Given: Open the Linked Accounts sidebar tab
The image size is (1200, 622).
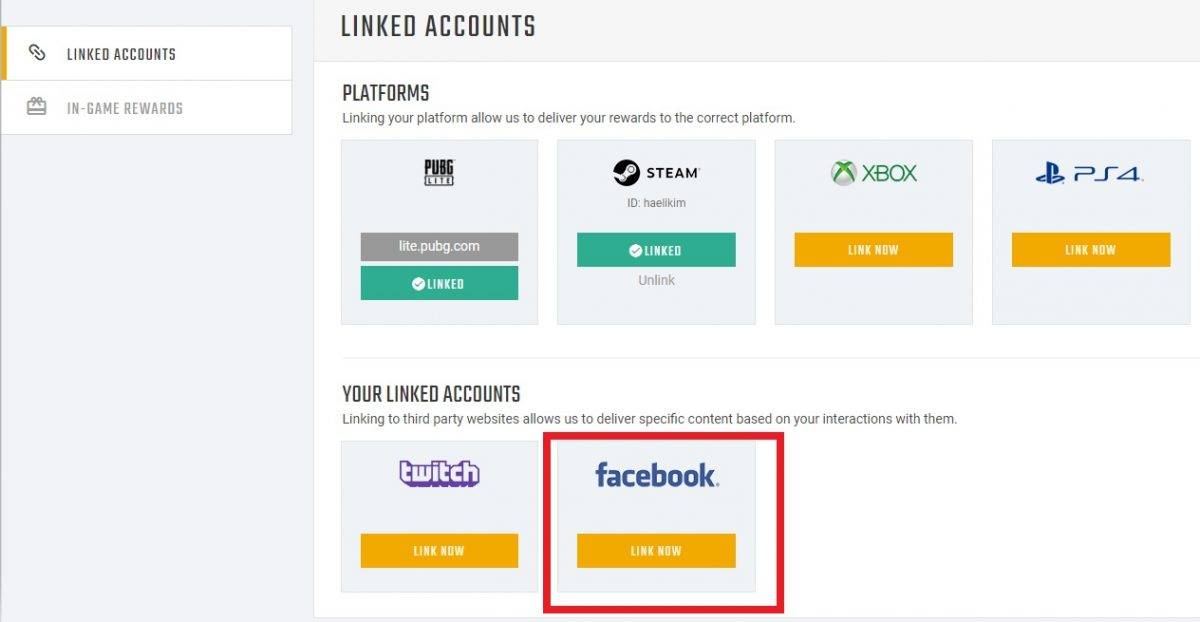Looking at the screenshot, I should (121, 54).
